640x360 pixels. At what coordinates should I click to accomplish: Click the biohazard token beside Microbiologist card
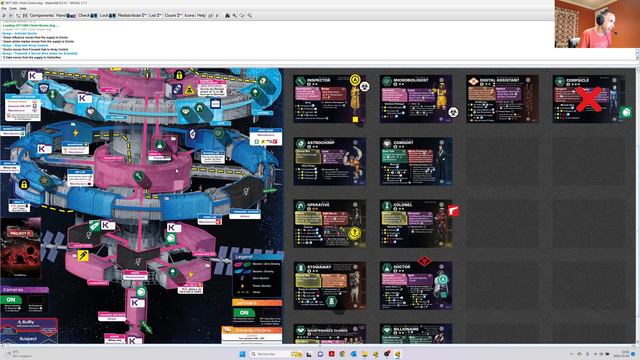tap(453, 112)
